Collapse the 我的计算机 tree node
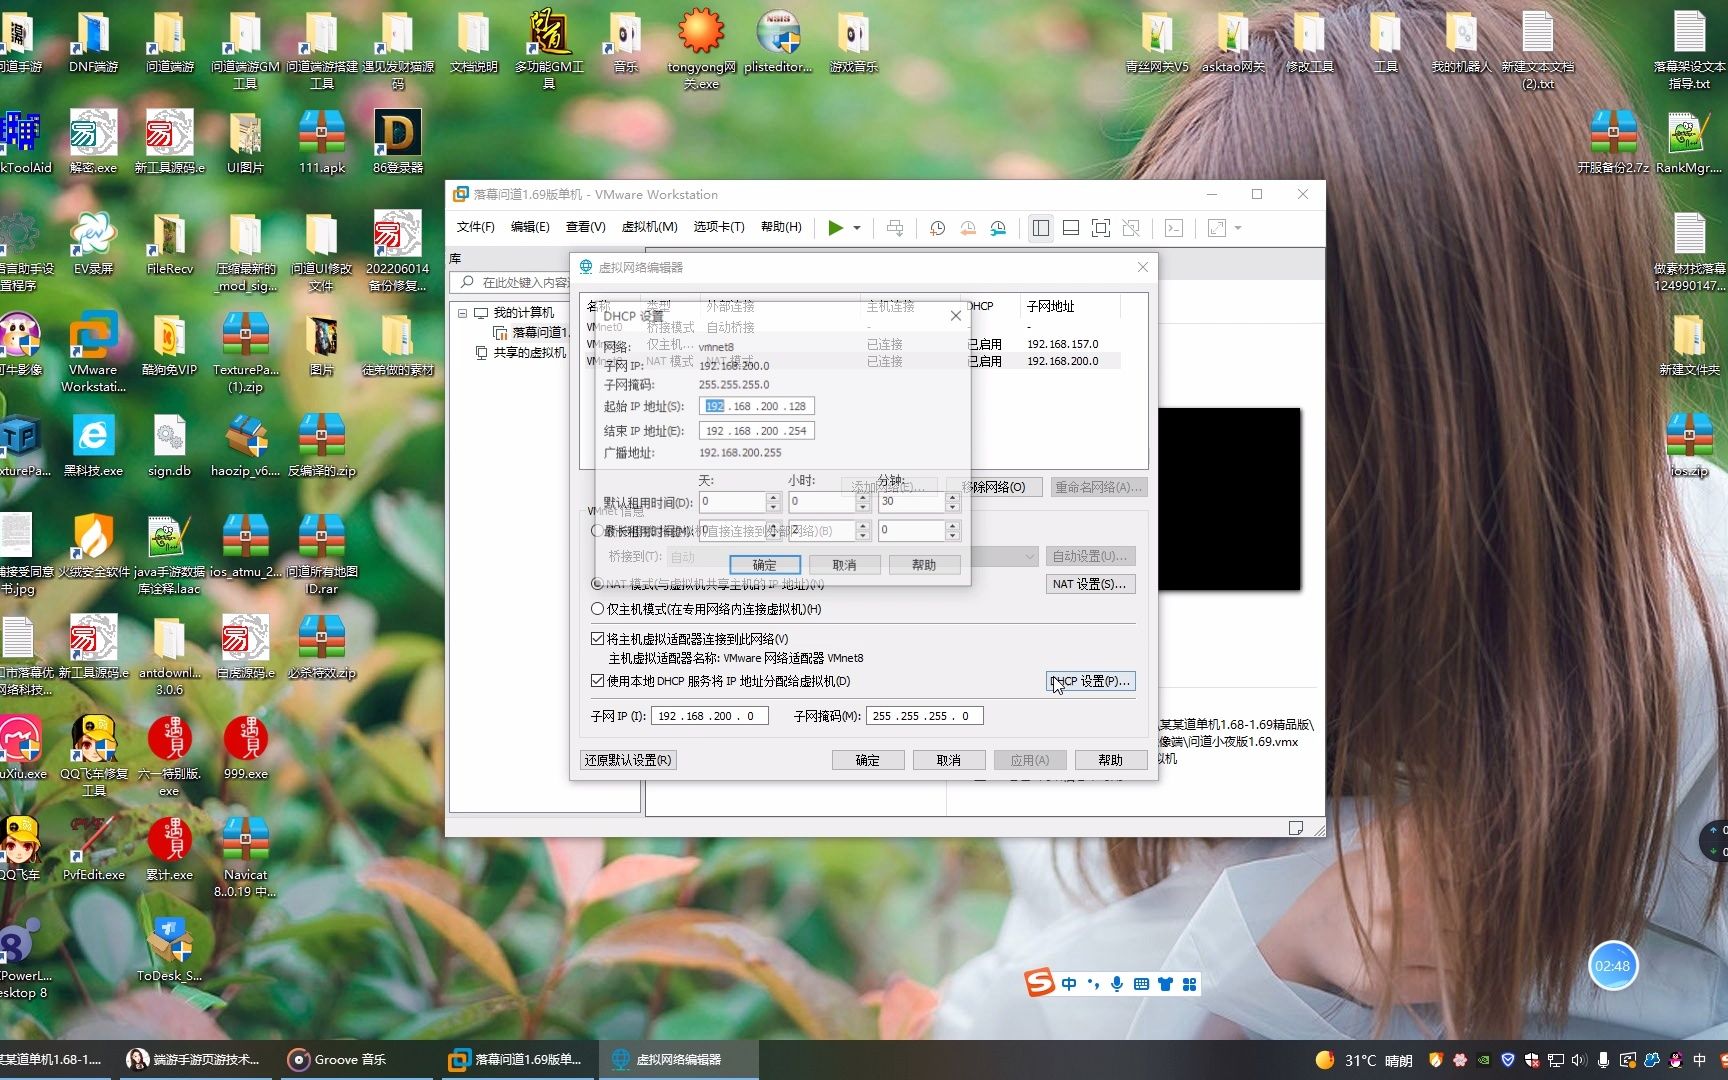 pyautogui.click(x=463, y=313)
